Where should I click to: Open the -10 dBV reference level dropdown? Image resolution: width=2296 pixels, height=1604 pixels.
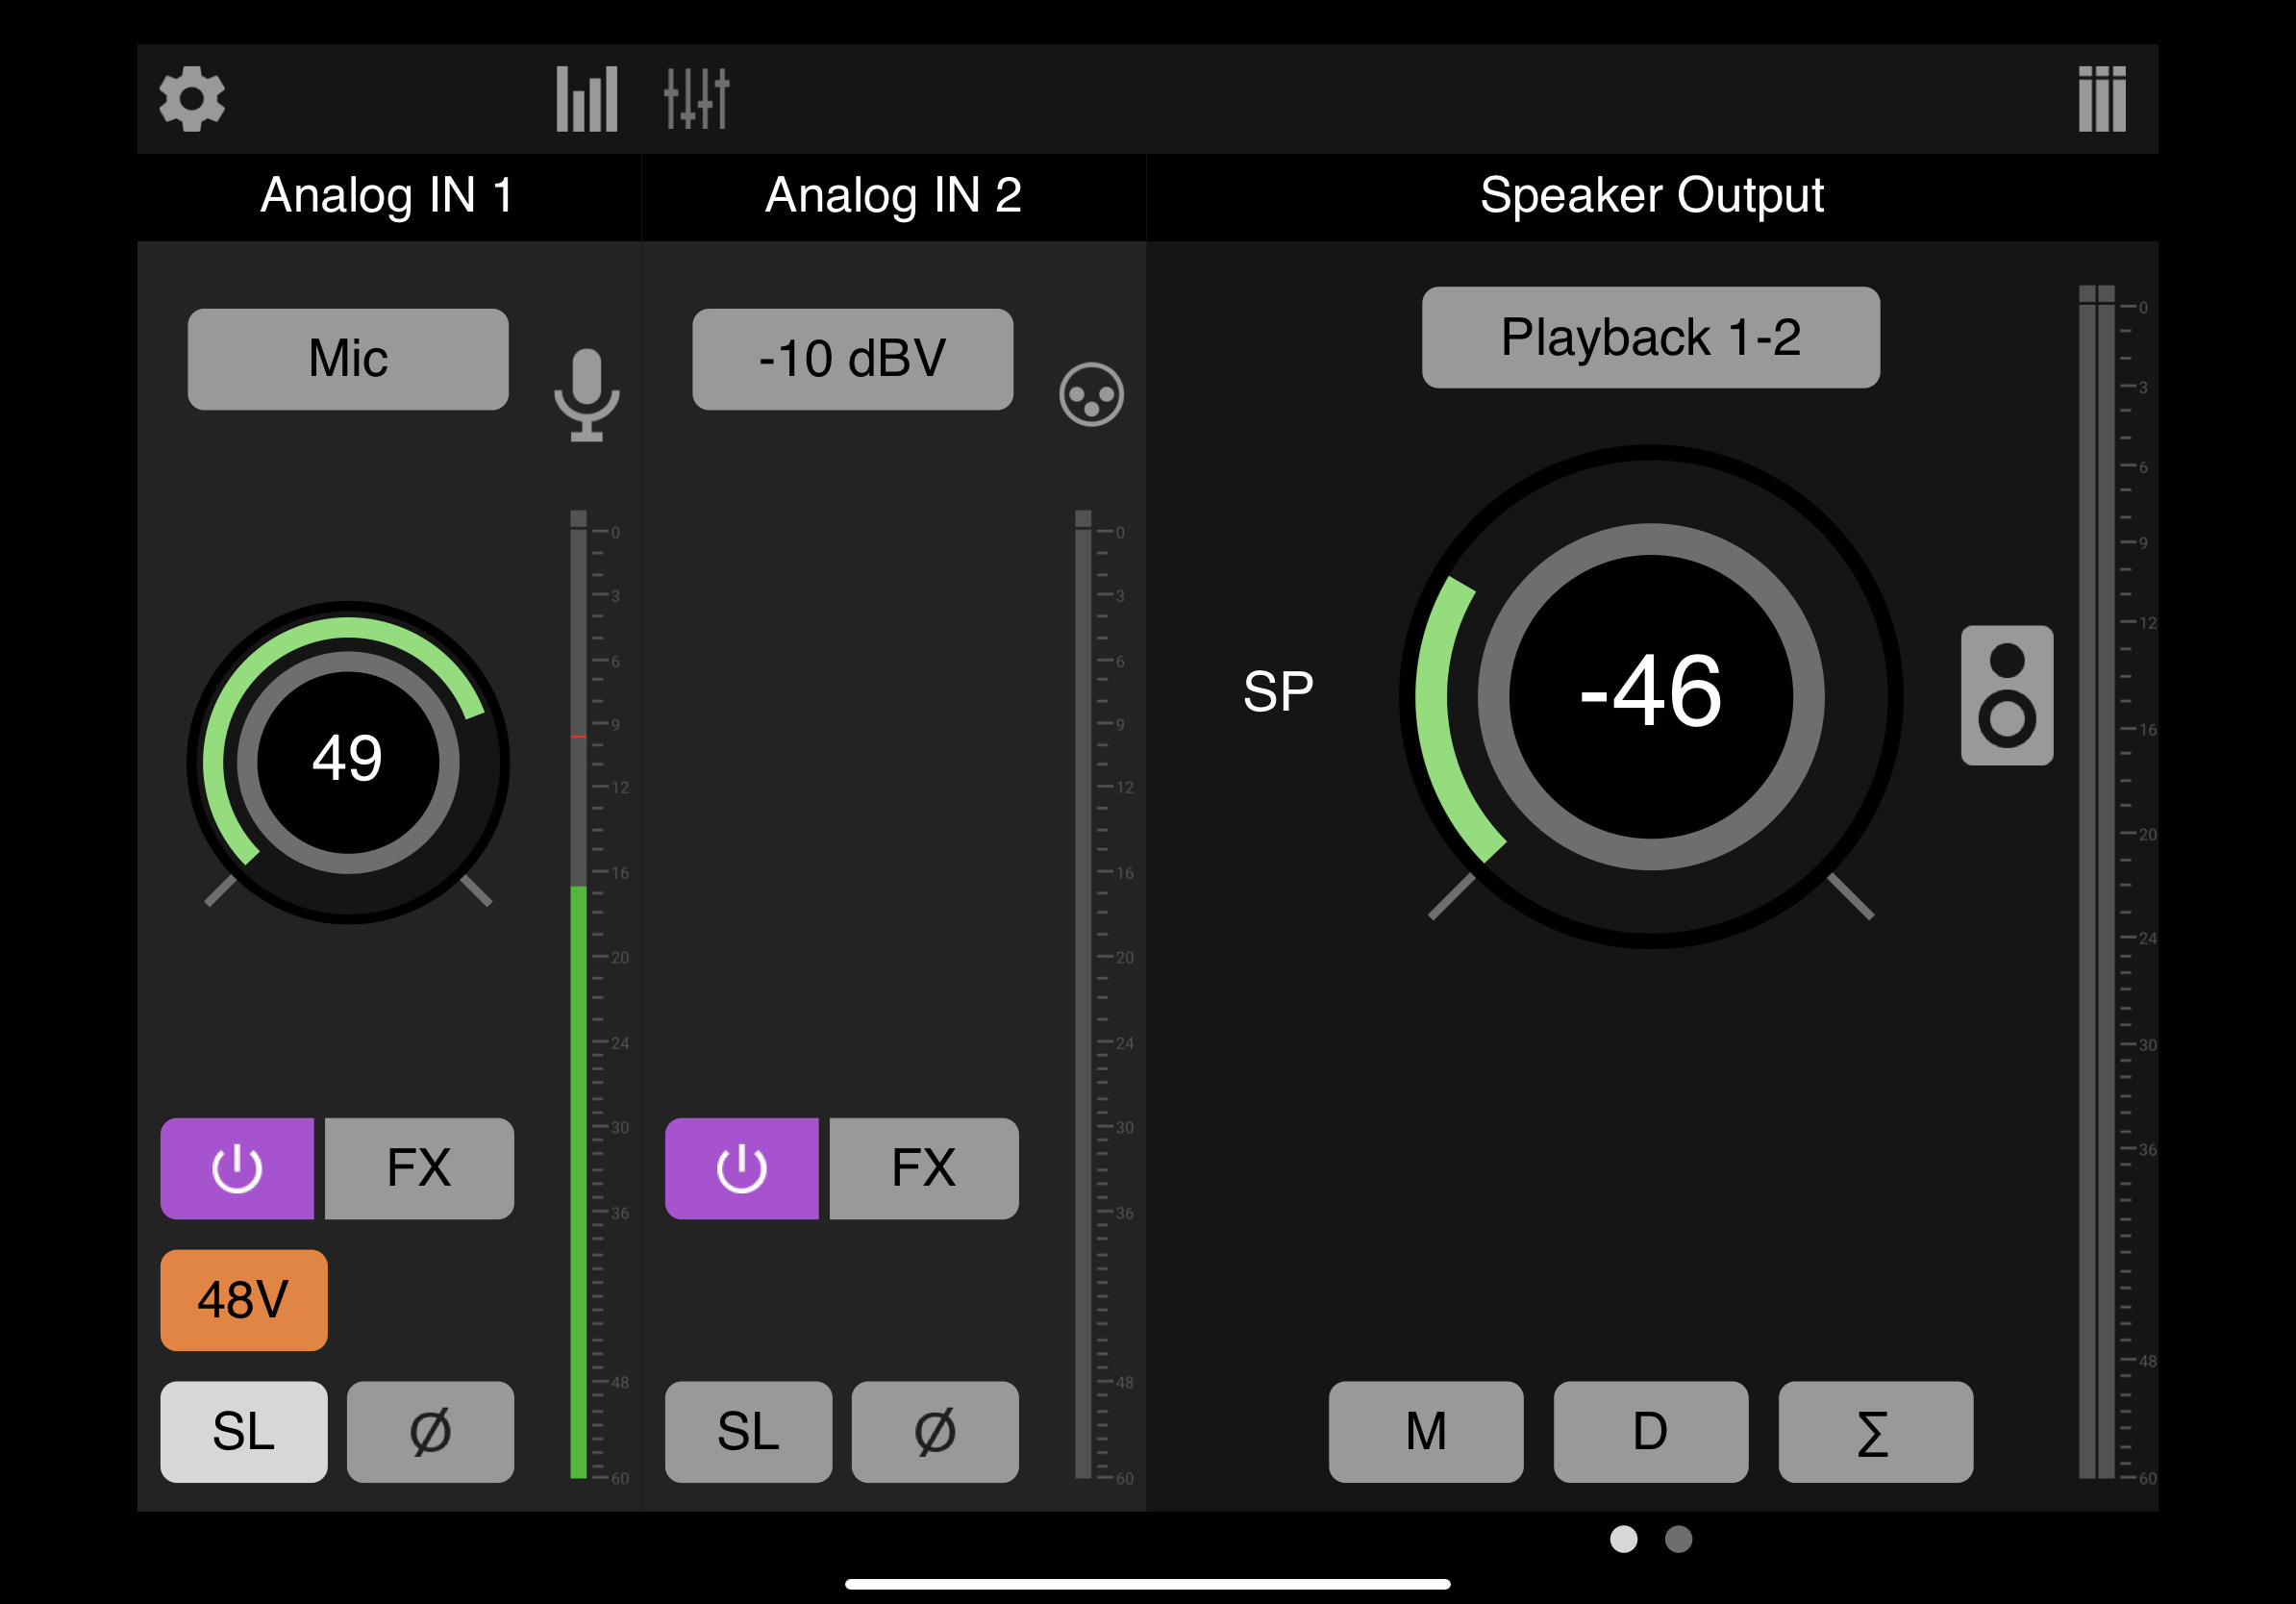(852, 359)
